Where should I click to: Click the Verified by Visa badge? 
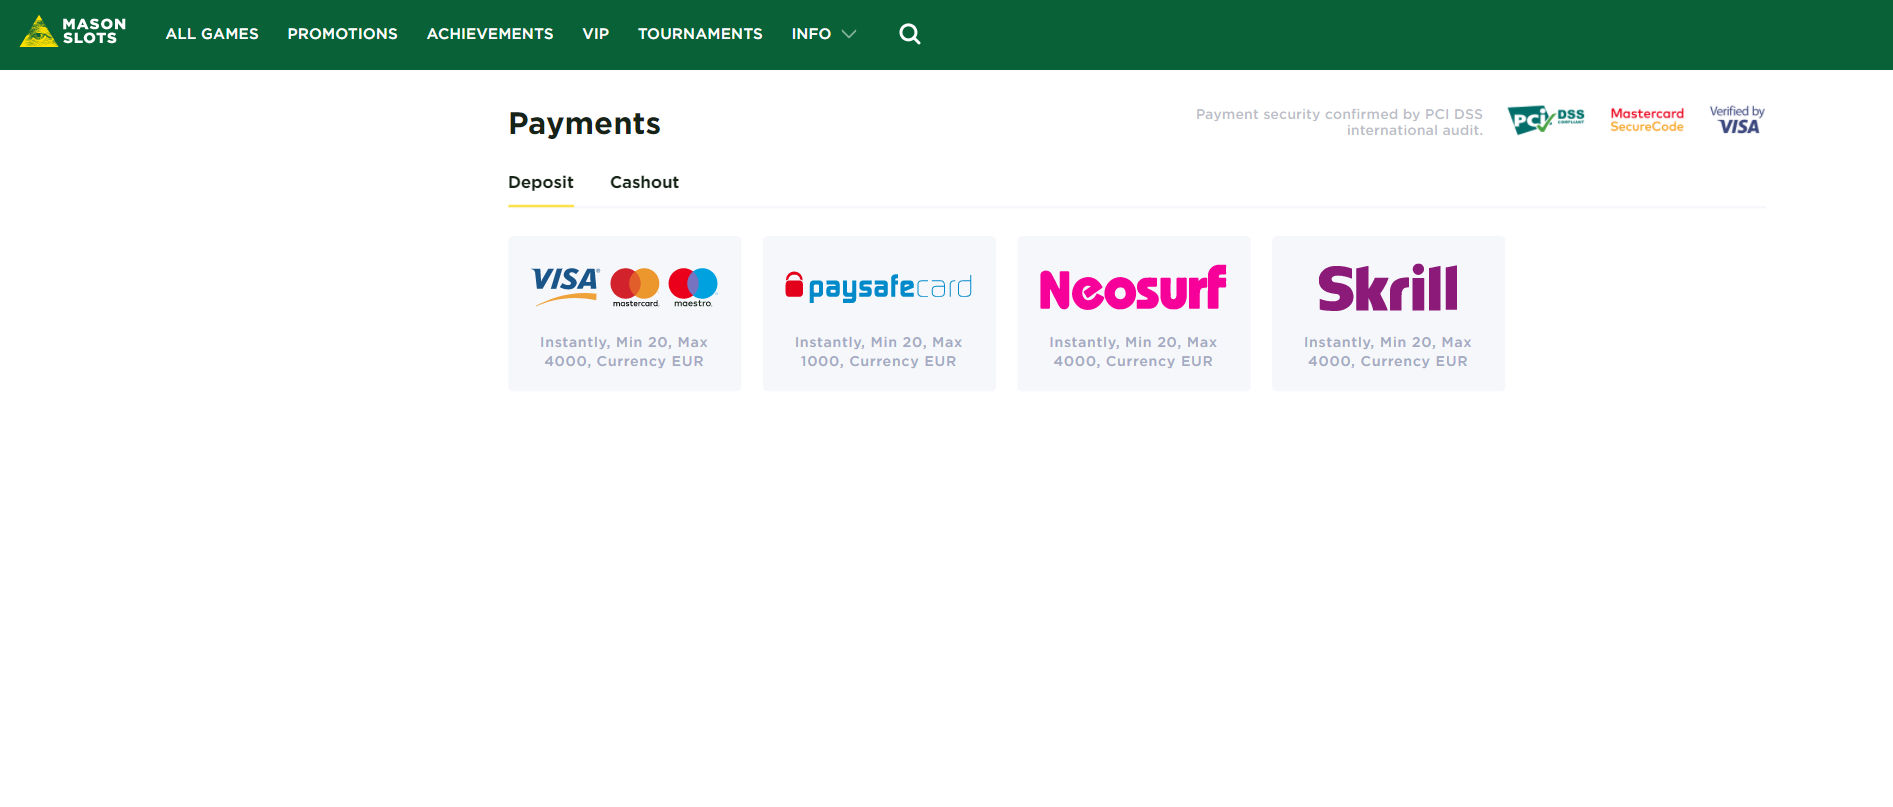point(1737,120)
